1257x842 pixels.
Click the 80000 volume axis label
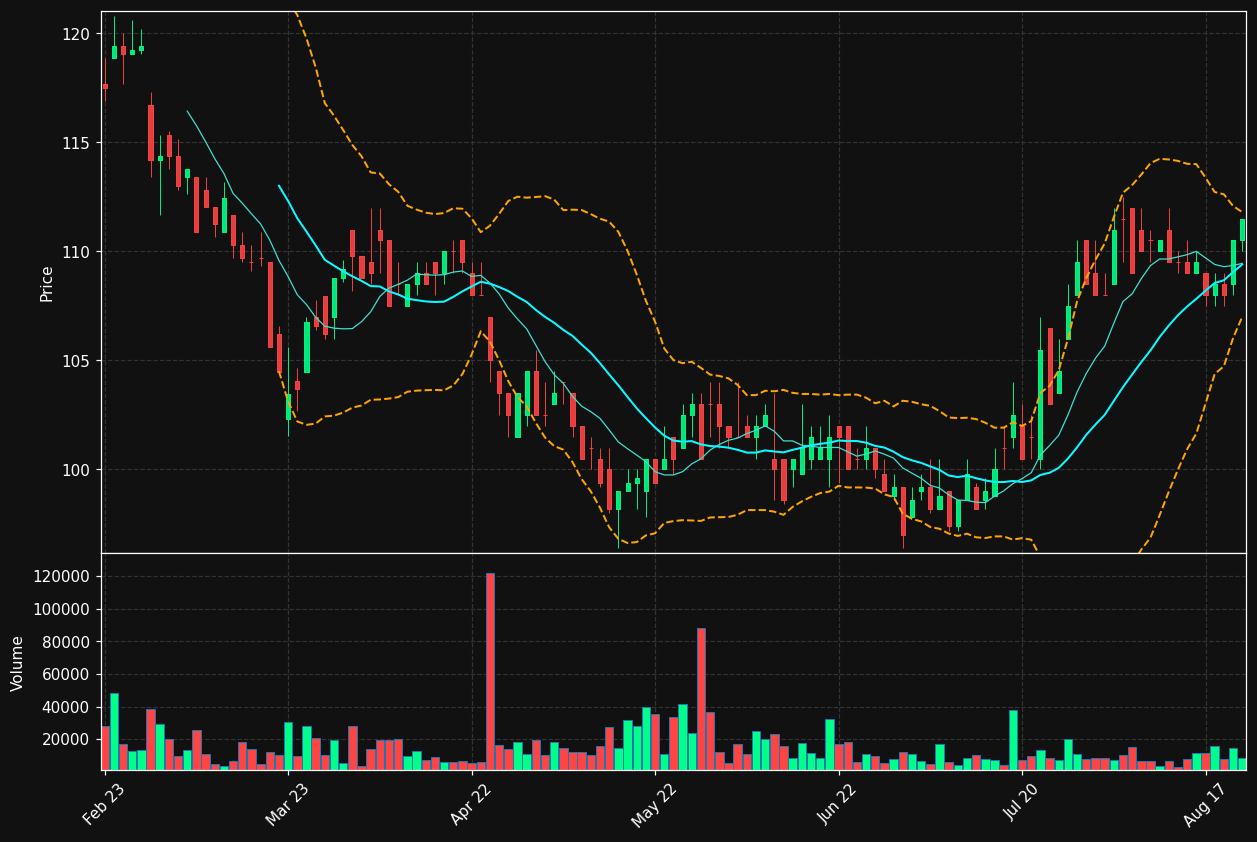click(x=67, y=642)
